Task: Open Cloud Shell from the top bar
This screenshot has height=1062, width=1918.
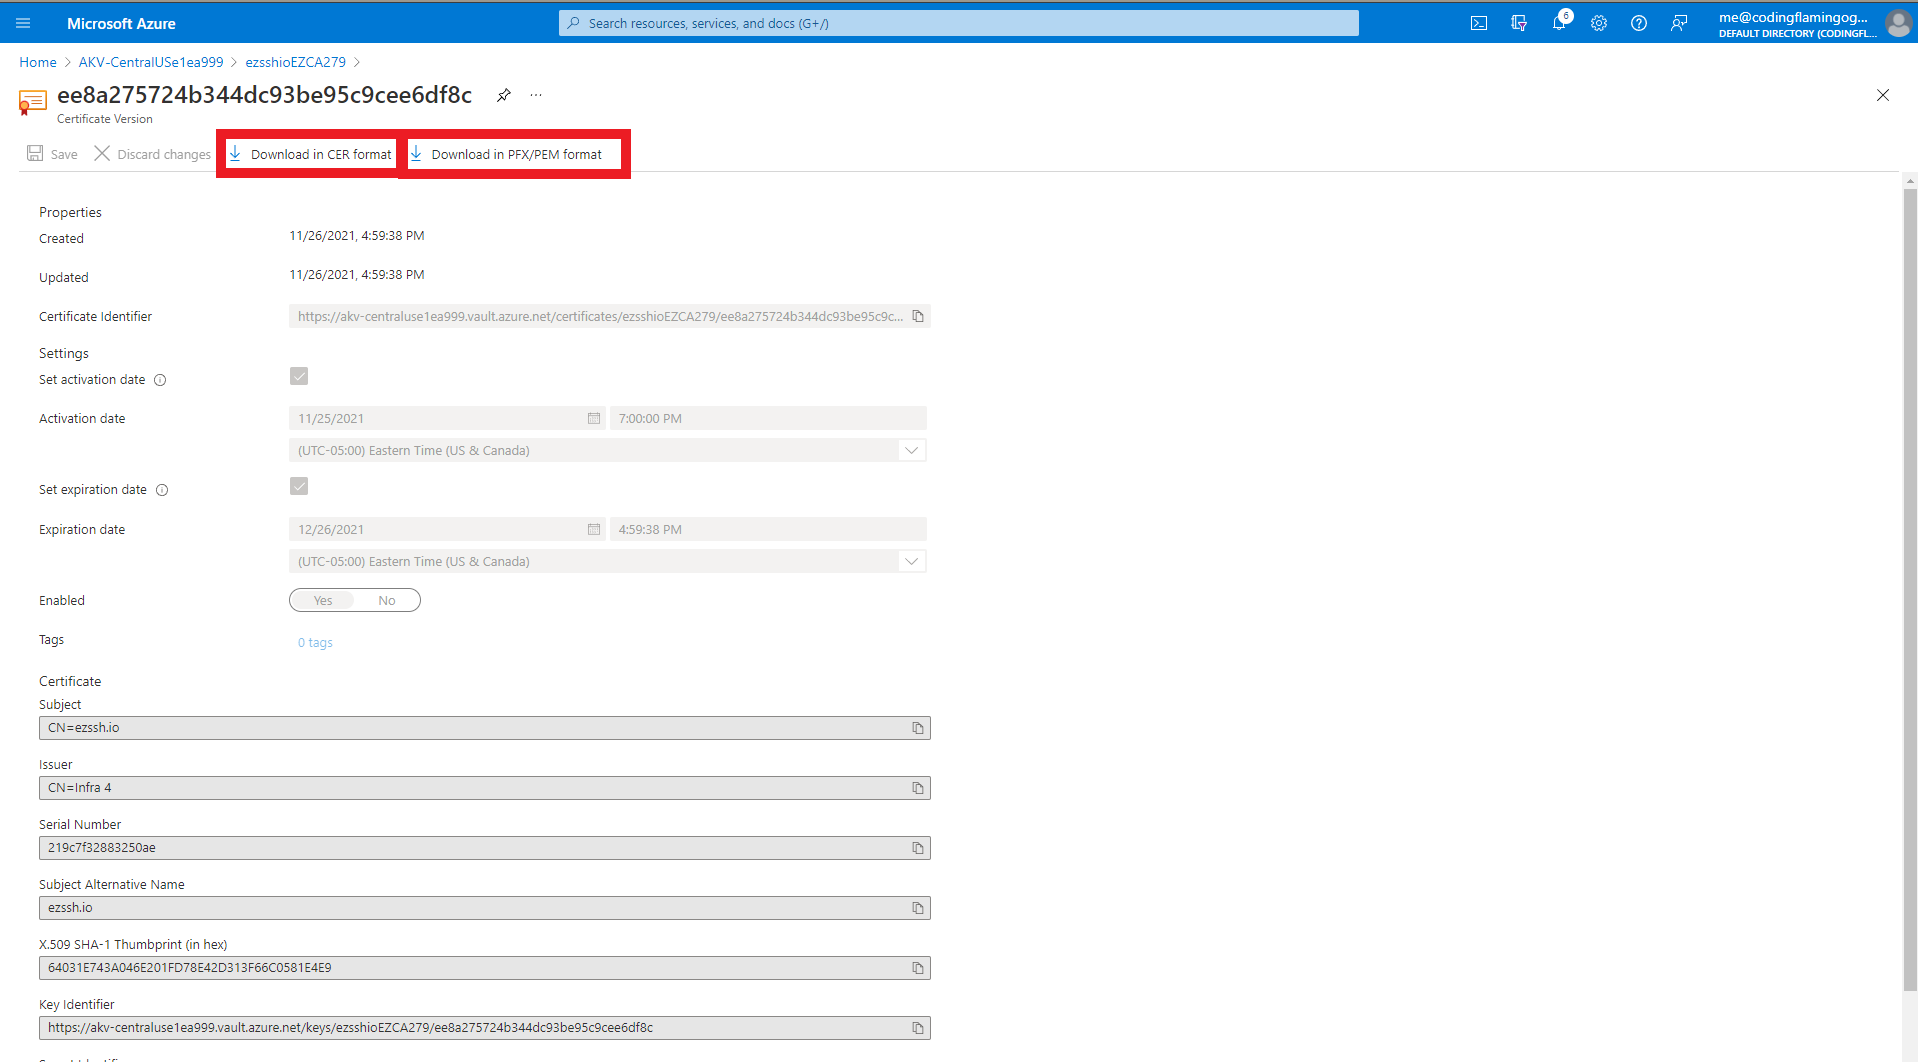Action: 1479,23
